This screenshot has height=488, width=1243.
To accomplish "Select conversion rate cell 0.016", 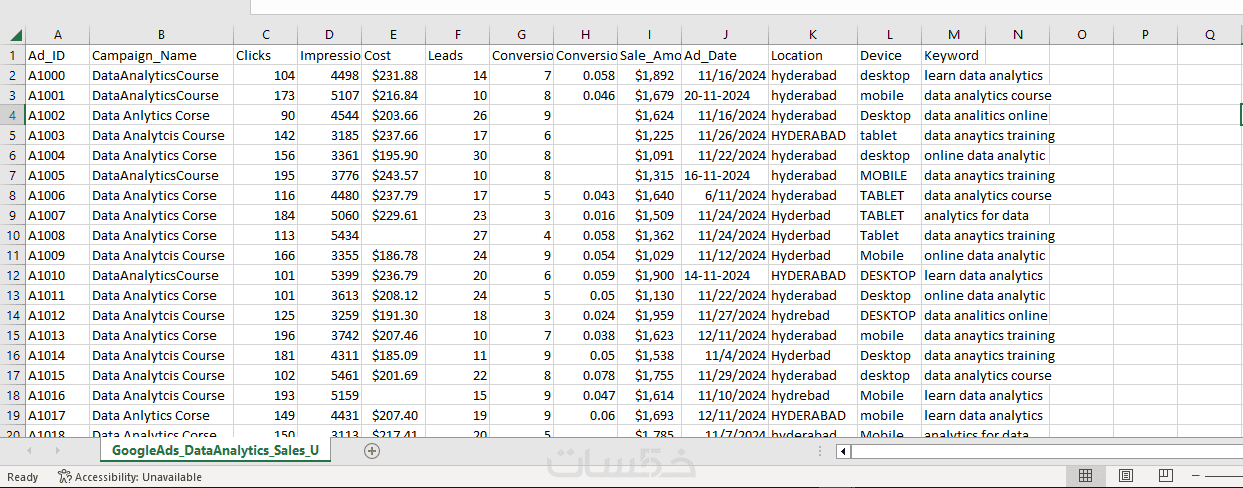I will [x=585, y=215].
